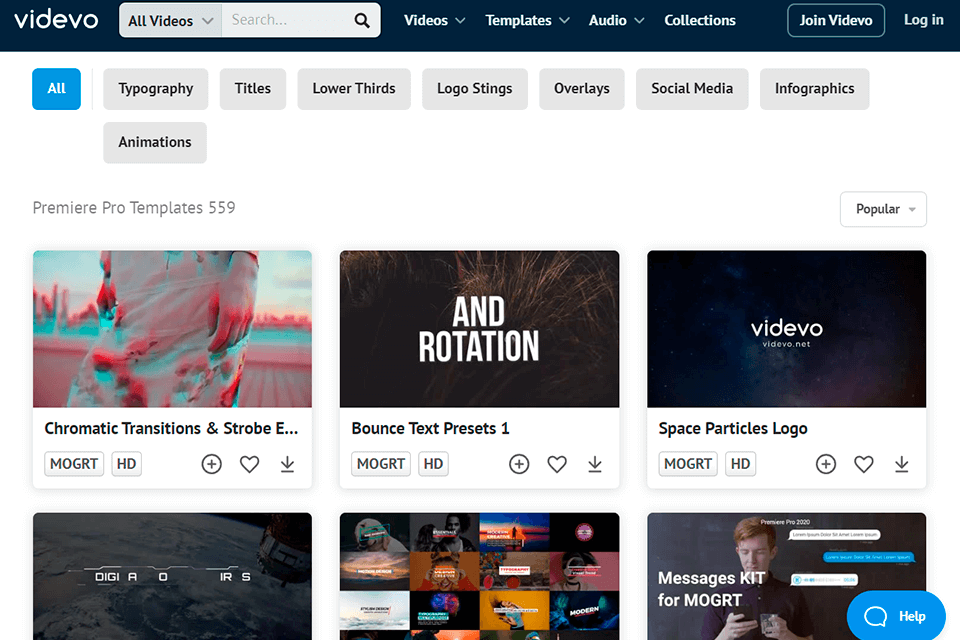
Task: Click the Premiere Pro Templates 559 heading
Action: click(133, 208)
